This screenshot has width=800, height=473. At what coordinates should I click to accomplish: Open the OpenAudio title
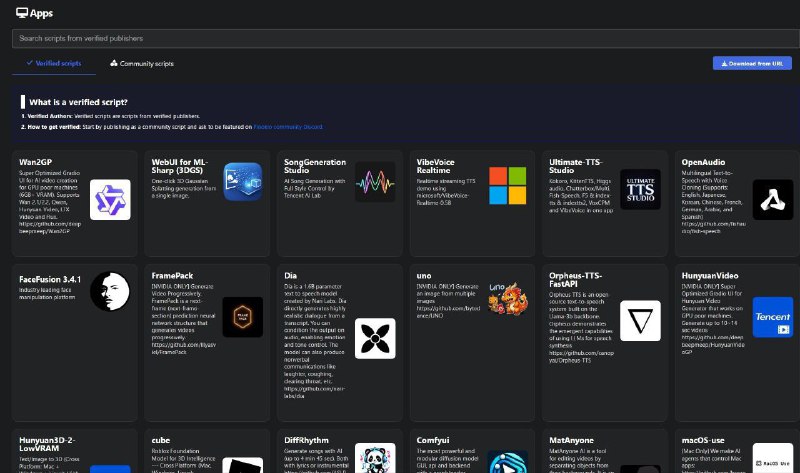[703, 162]
